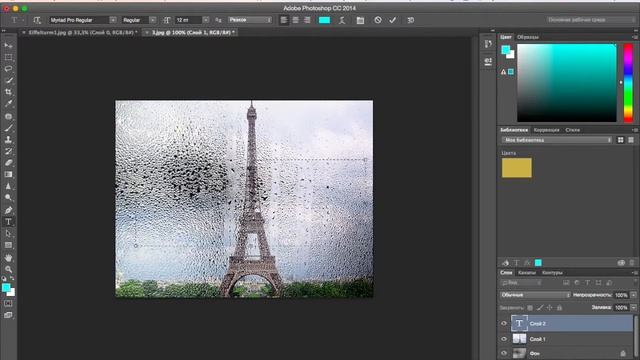
Task: Click inside the color picker field
Action: (x=567, y=83)
